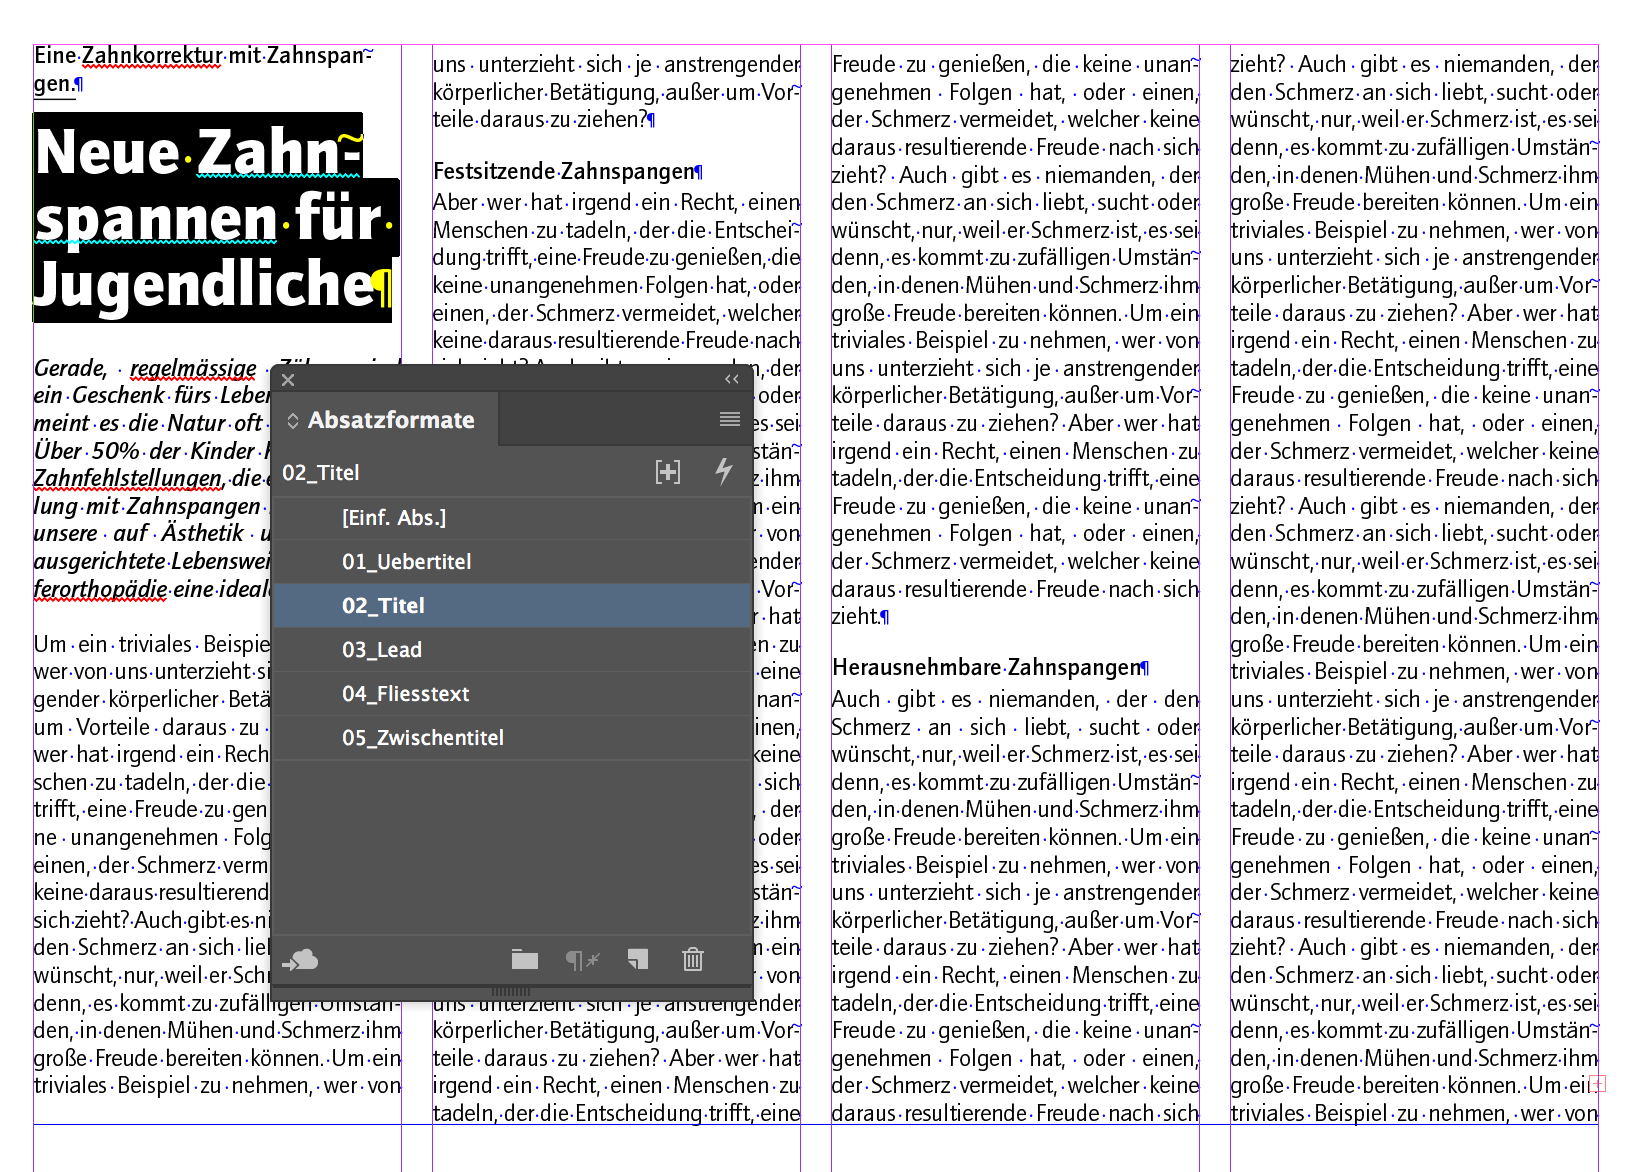Create a new paragraph style
This screenshot has width=1636, height=1172.
tap(638, 960)
